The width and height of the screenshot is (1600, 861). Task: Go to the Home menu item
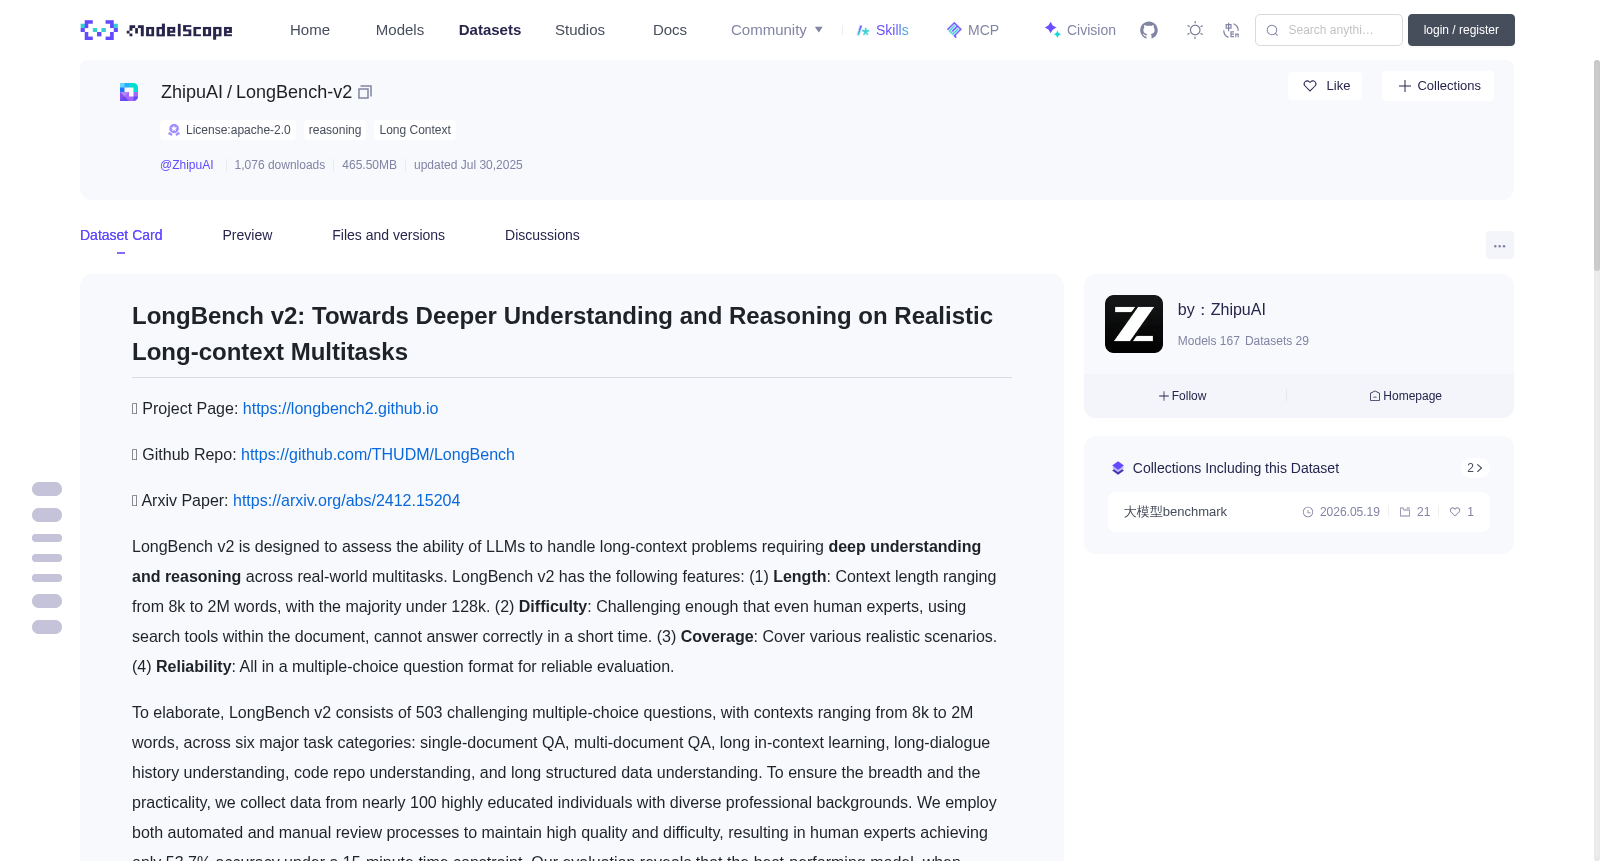(x=310, y=30)
